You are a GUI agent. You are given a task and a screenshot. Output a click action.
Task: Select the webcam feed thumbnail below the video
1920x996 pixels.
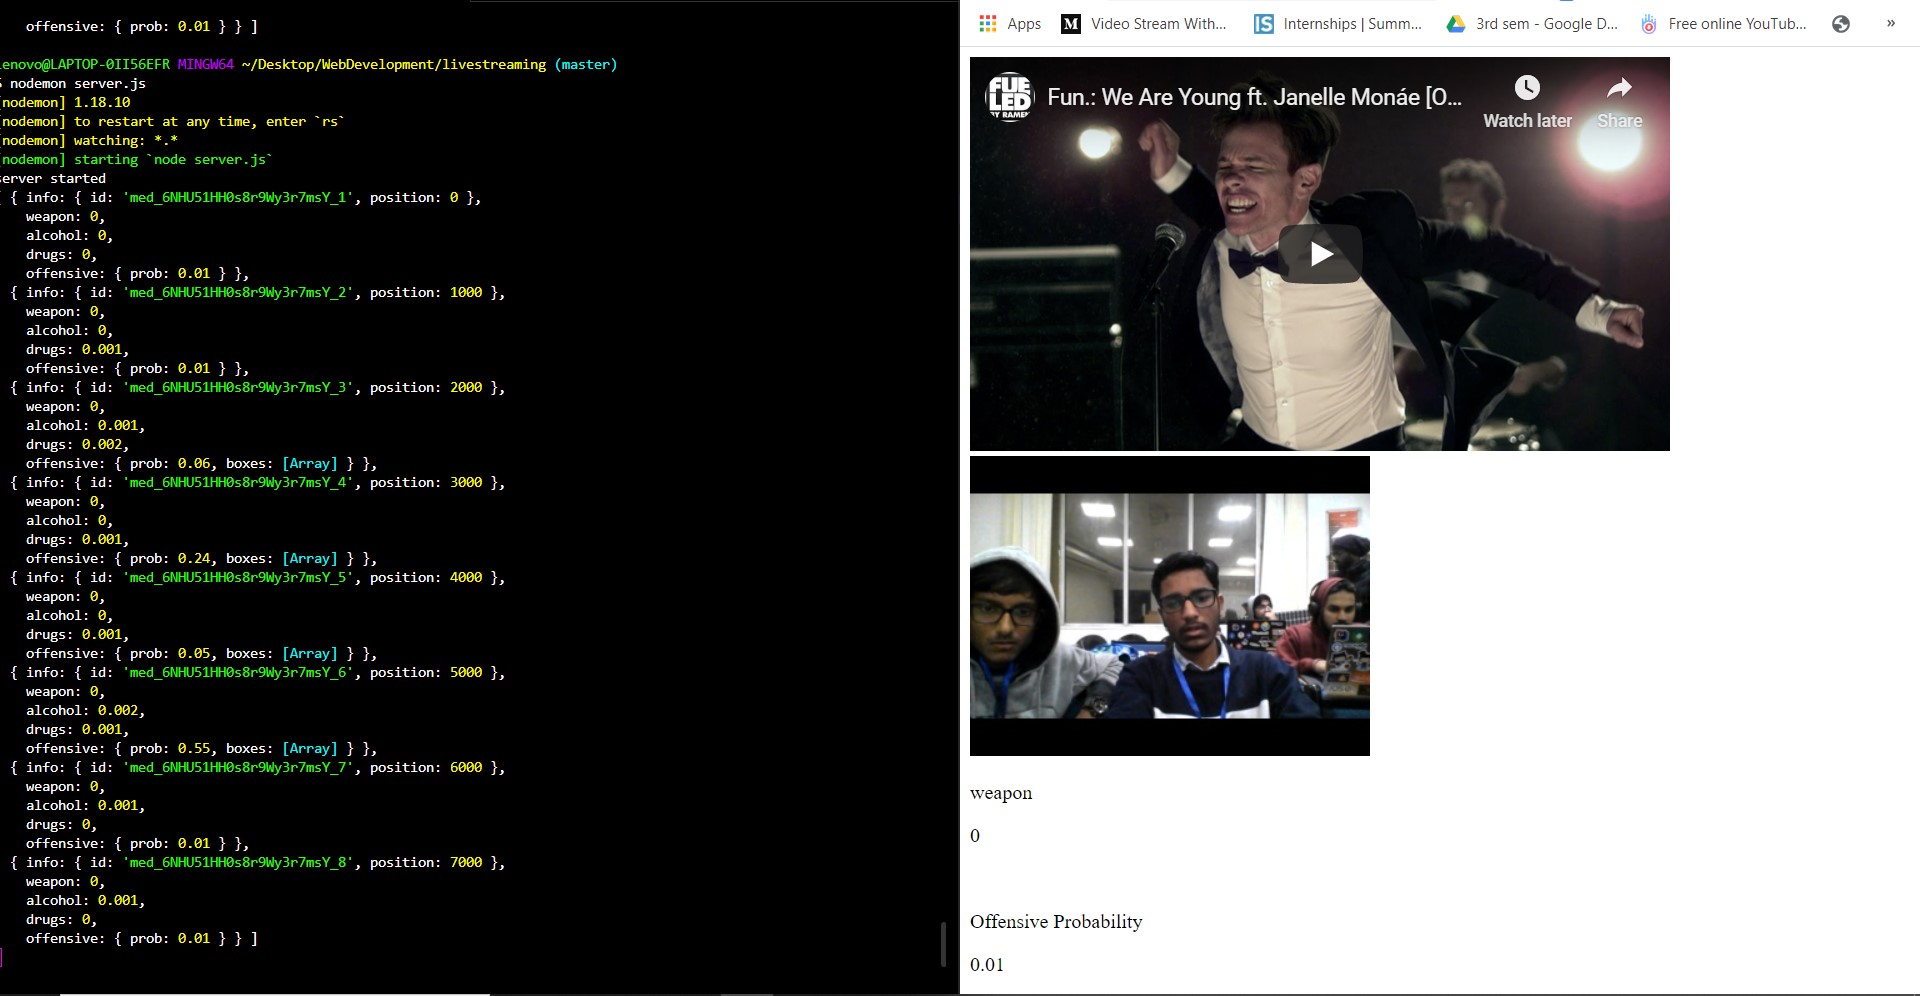[1169, 605]
